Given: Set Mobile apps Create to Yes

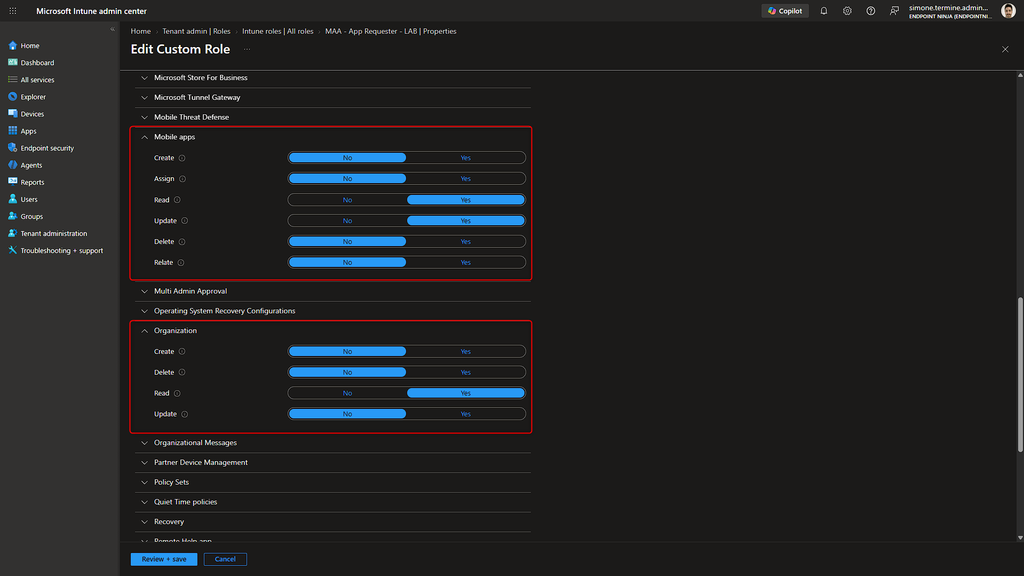Looking at the screenshot, I should coord(466,158).
